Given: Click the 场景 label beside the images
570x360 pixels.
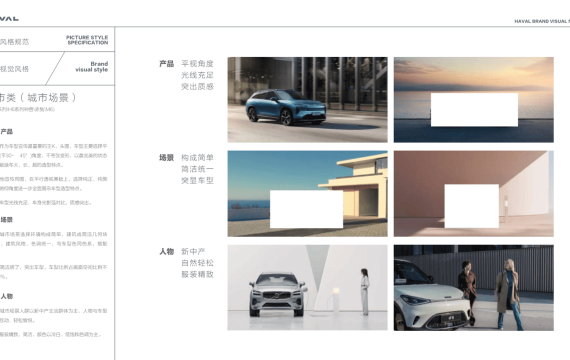Looking at the screenshot, I should 166,157.
